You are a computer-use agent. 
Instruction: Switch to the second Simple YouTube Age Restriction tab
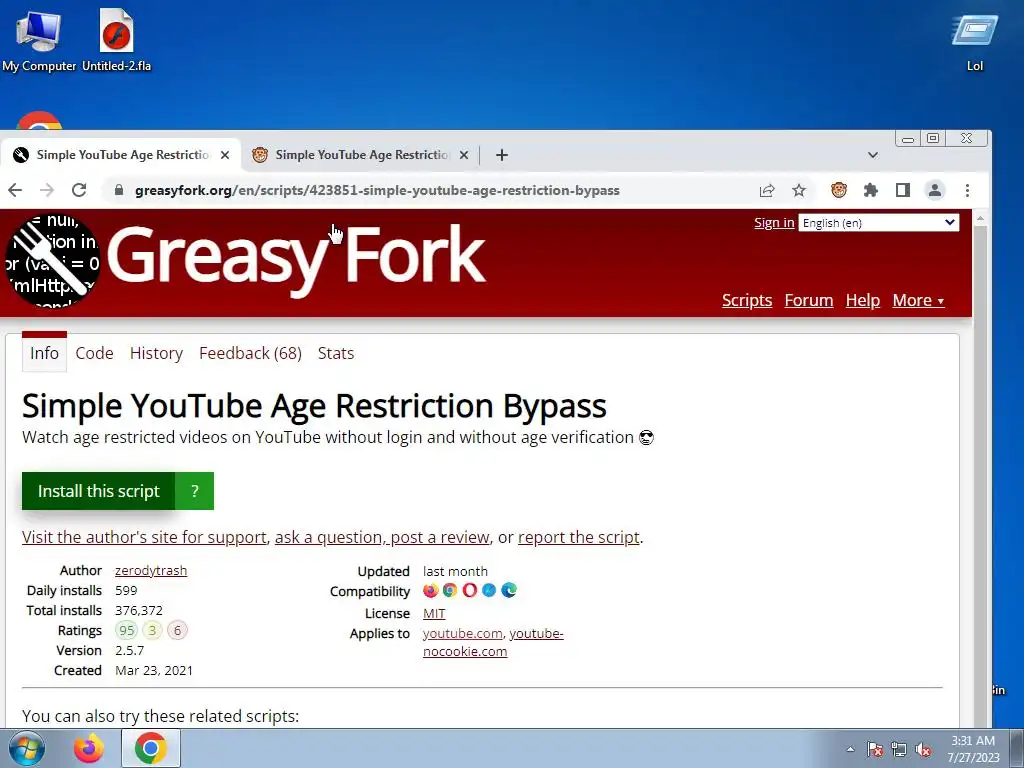pos(360,155)
